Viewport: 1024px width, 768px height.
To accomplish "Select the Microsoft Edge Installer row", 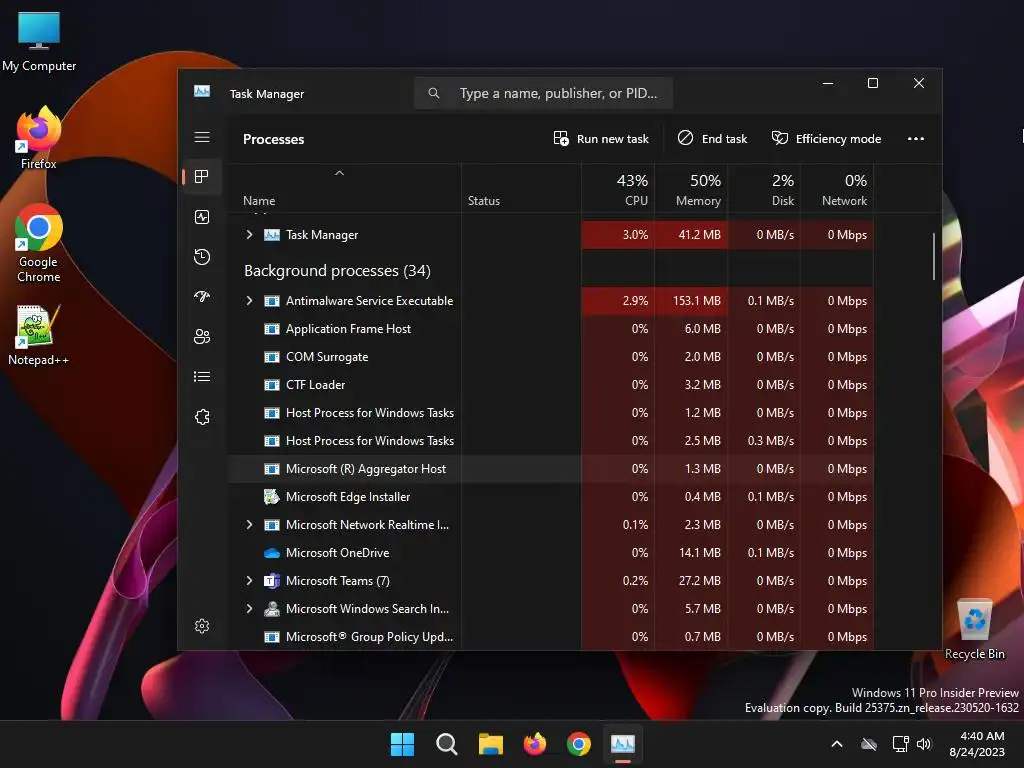I will (x=551, y=497).
